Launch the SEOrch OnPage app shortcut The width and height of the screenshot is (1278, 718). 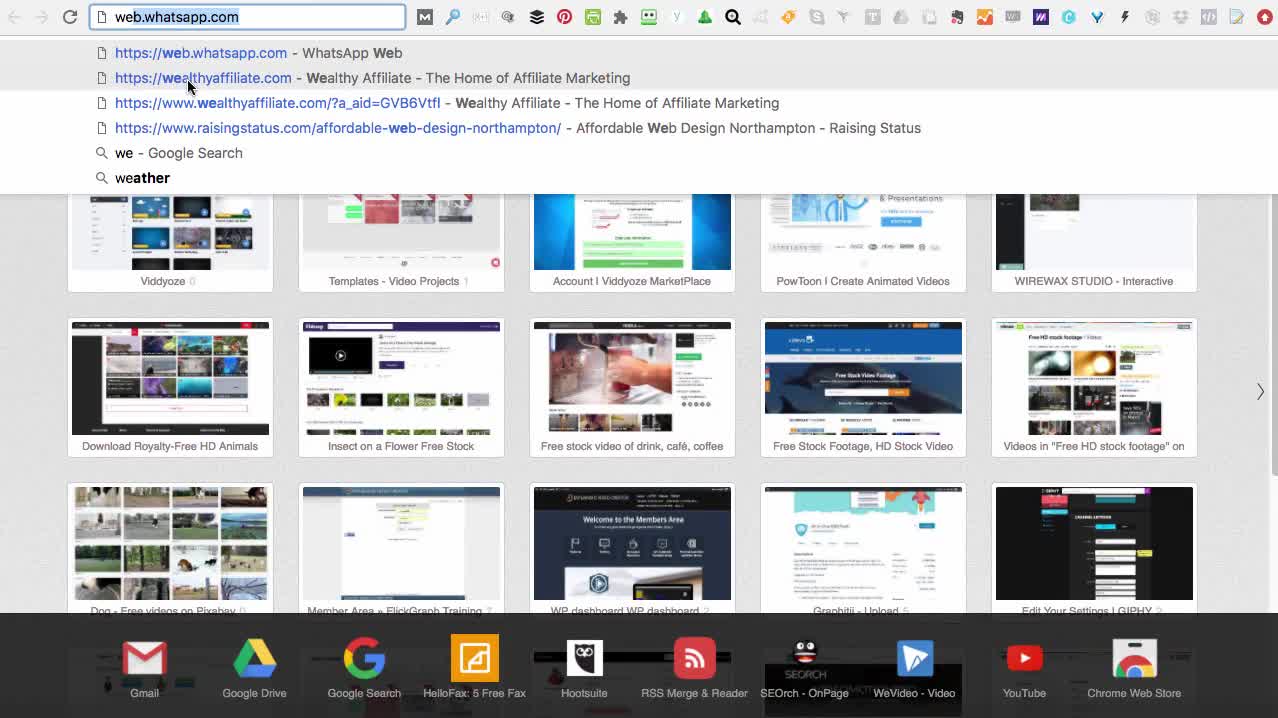[x=804, y=668]
